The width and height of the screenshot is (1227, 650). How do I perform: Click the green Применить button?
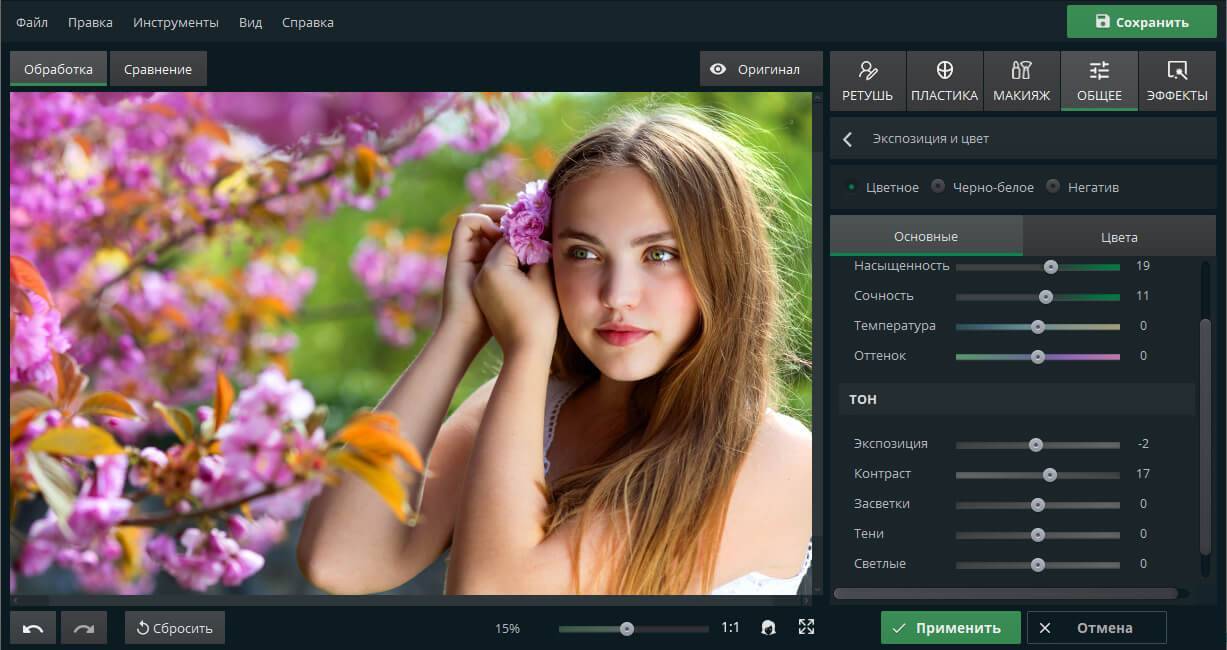[x=950, y=628]
